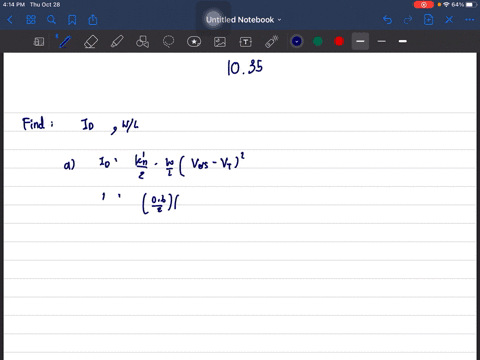Select the Shapes tool
The image size is (480, 360).
[x=143, y=42]
